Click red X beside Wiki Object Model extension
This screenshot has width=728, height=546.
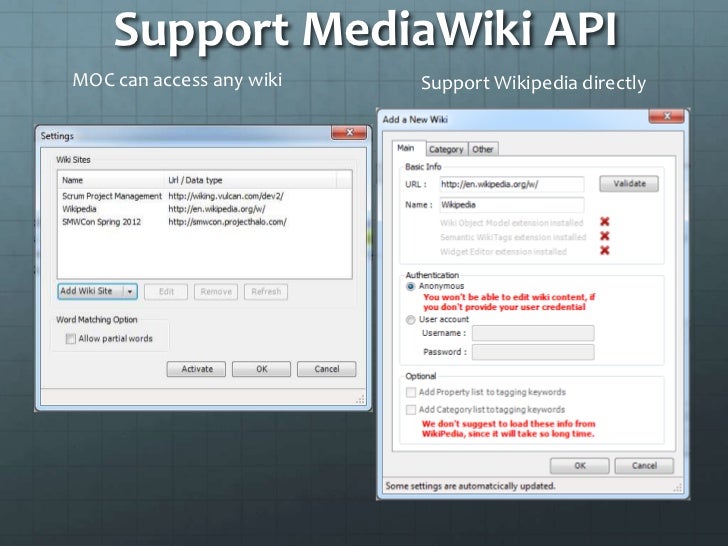point(604,222)
